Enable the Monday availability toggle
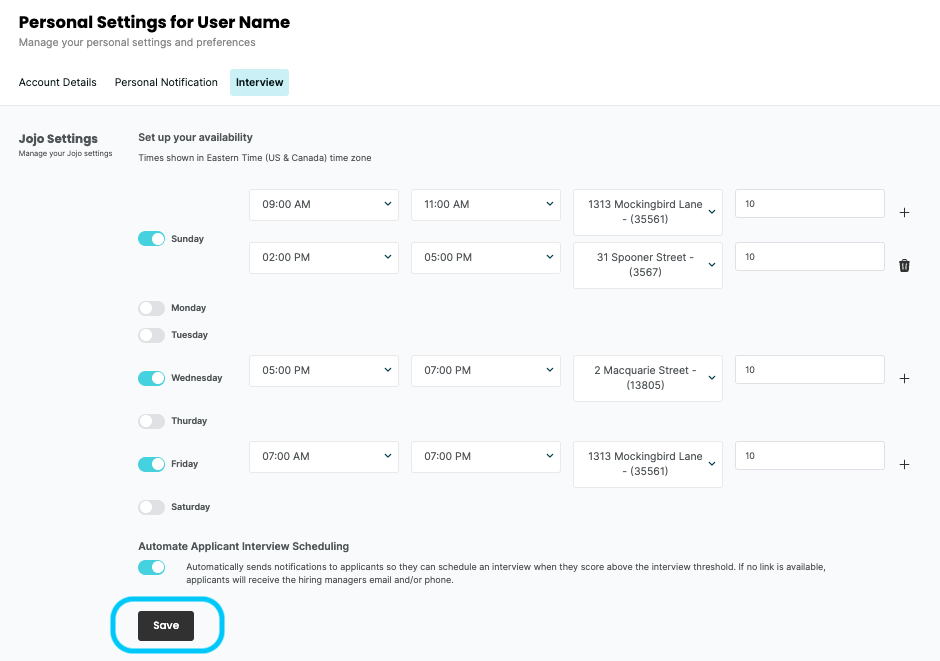The height and width of the screenshot is (661, 940). pyautogui.click(x=151, y=308)
